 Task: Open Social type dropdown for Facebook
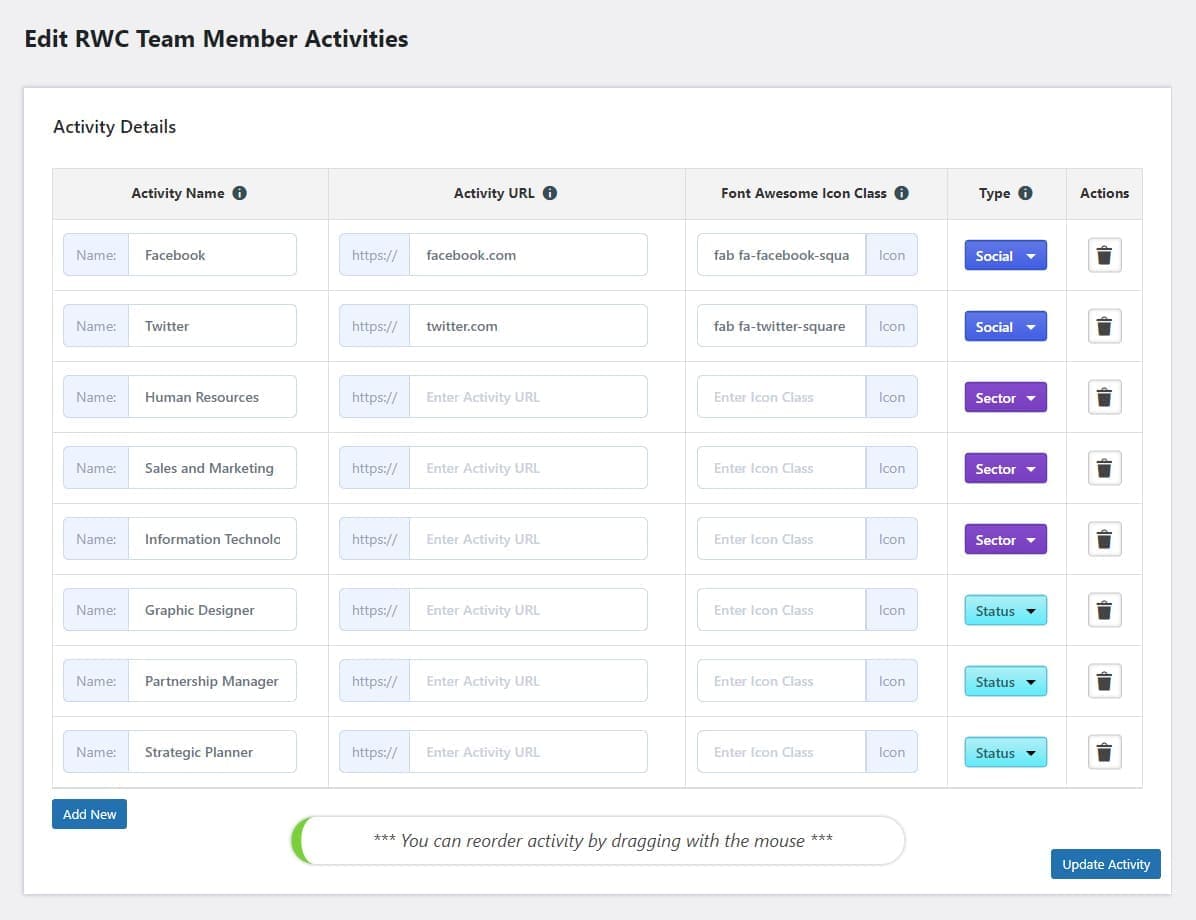point(1005,256)
